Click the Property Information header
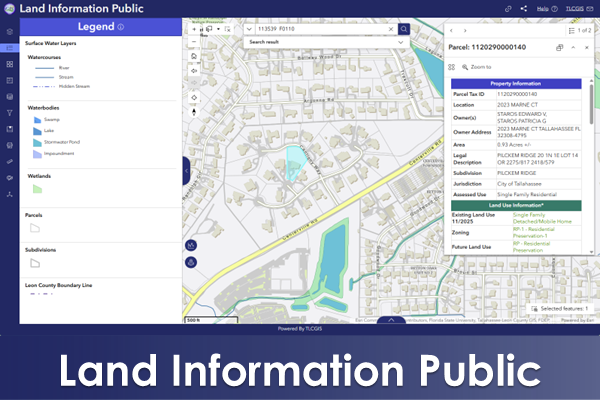 (x=516, y=84)
